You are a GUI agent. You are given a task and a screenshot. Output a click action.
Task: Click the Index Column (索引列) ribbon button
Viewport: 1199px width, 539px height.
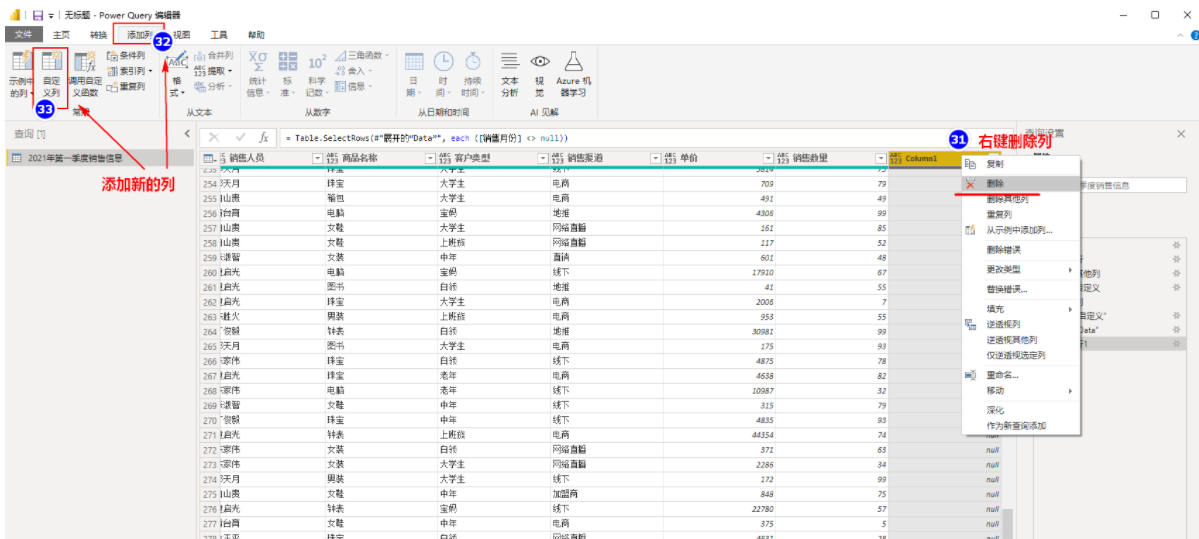pos(129,70)
